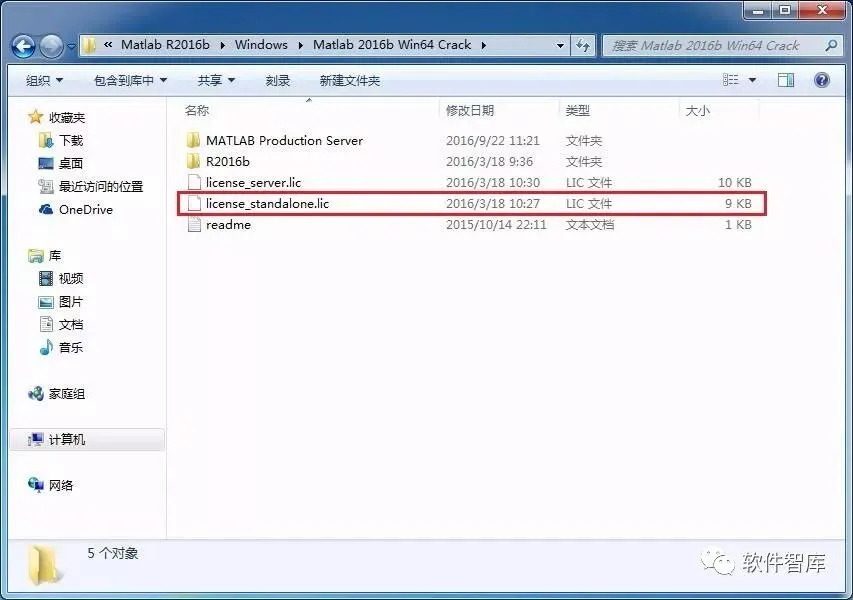The image size is (853, 600).
Task: Open 最近访问的位置 in navigation pane
Action: (x=101, y=187)
